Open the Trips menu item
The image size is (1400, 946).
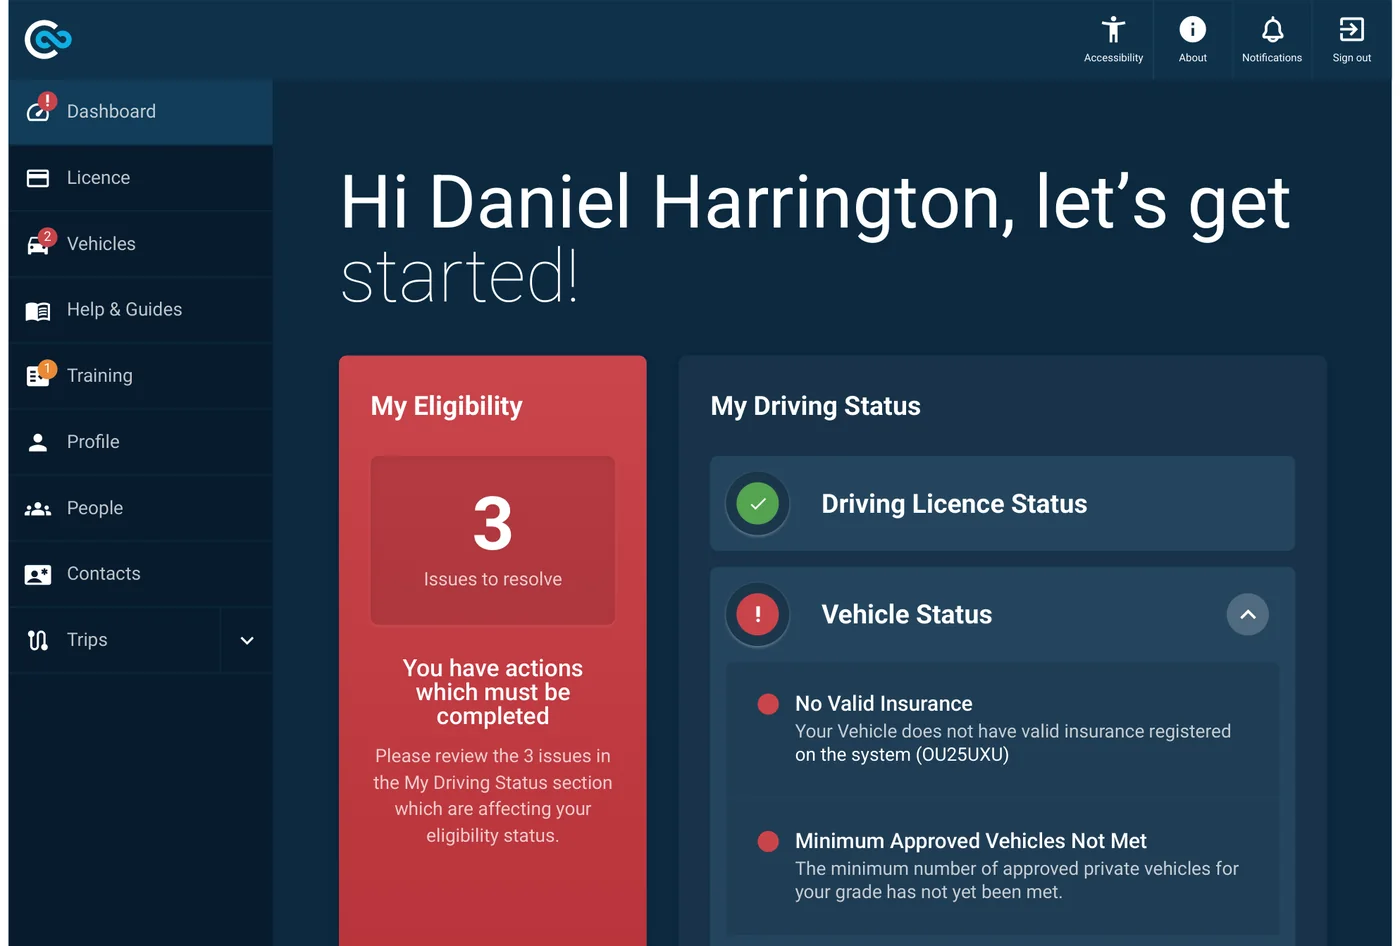point(114,640)
